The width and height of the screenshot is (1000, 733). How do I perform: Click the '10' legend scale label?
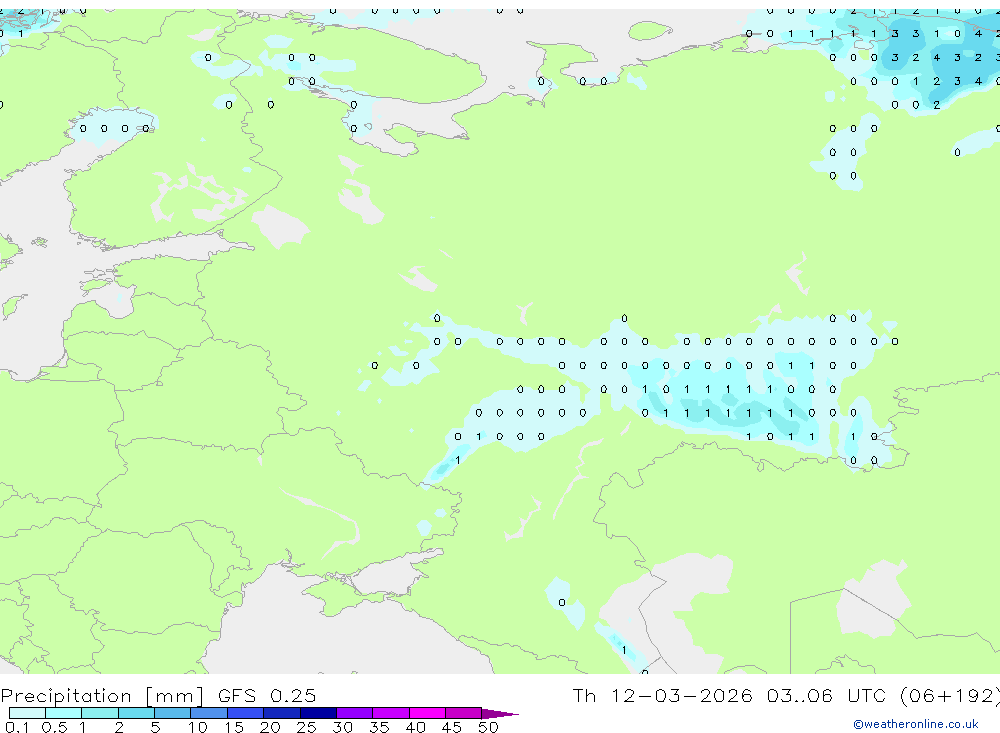(197, 727)
